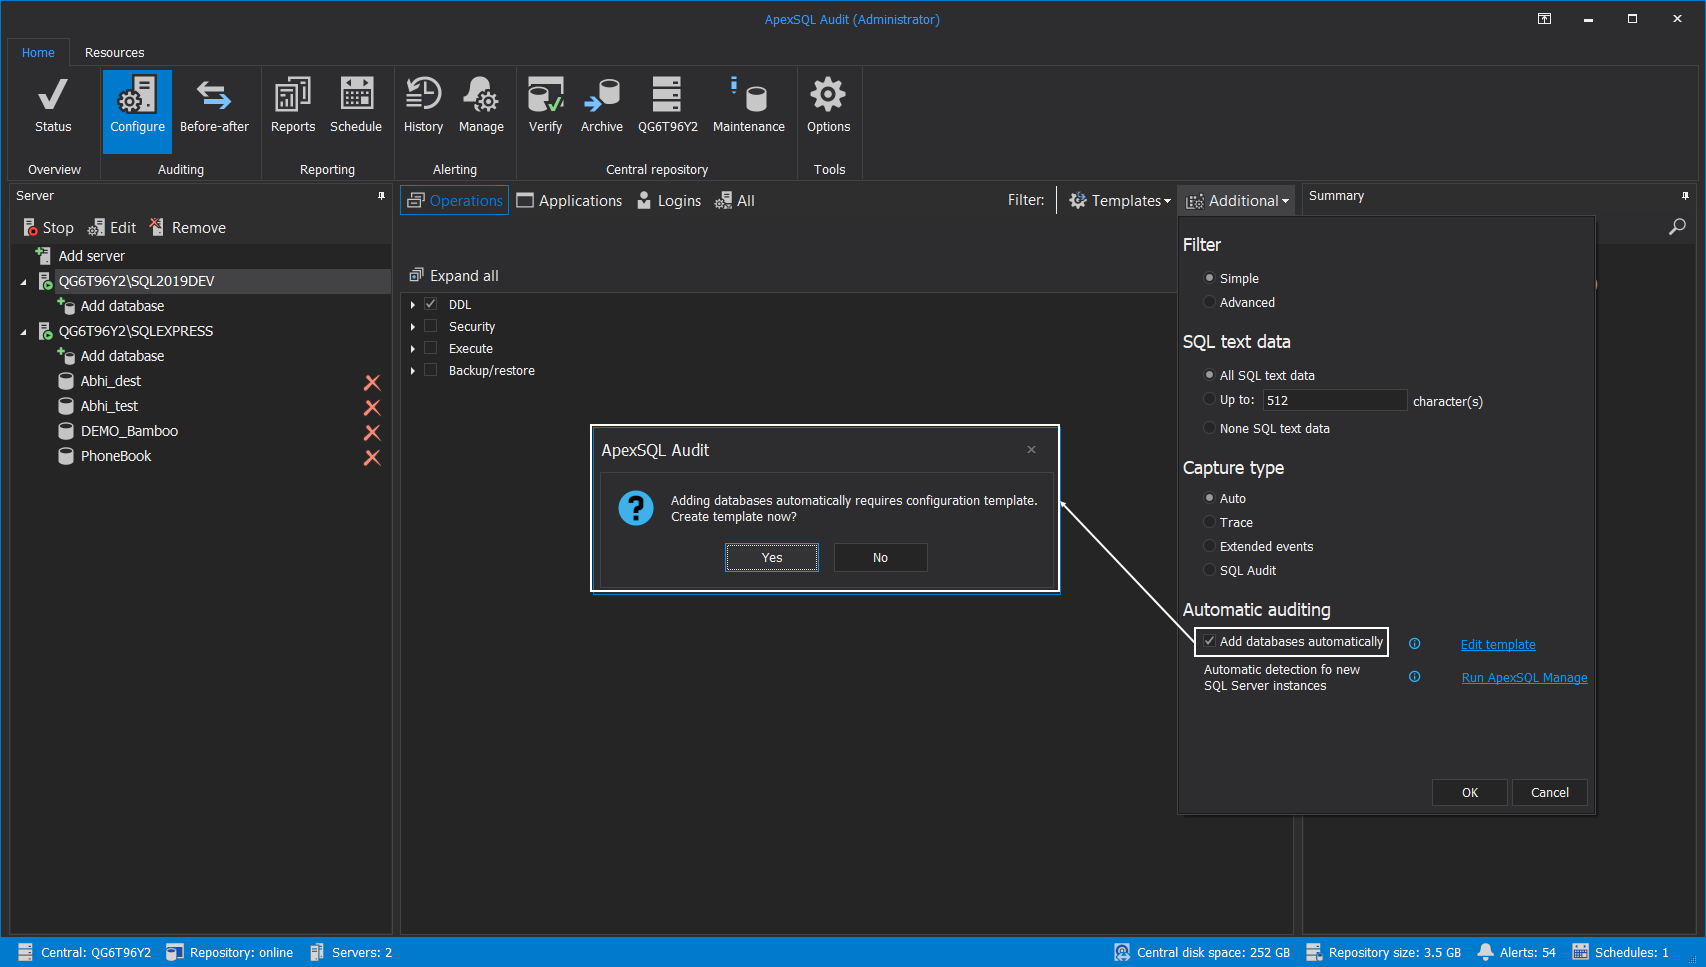This screenshot has height=967, width=1706.
Task: Switch to the Home ribbon tab
Action: (38, 53)
